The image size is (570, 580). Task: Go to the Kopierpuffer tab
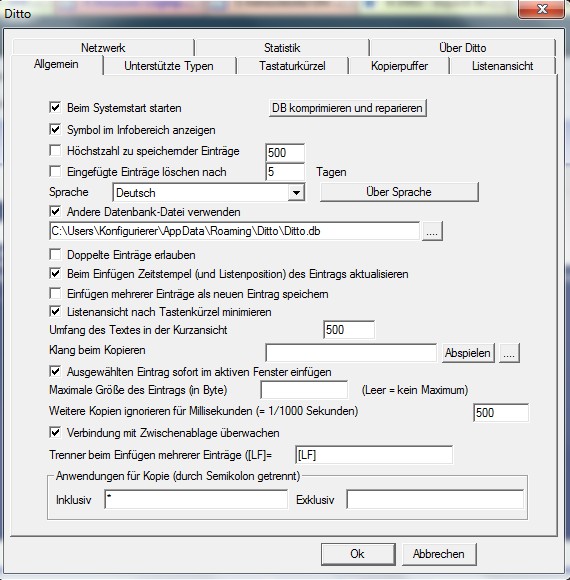click(x=399, y=66)
